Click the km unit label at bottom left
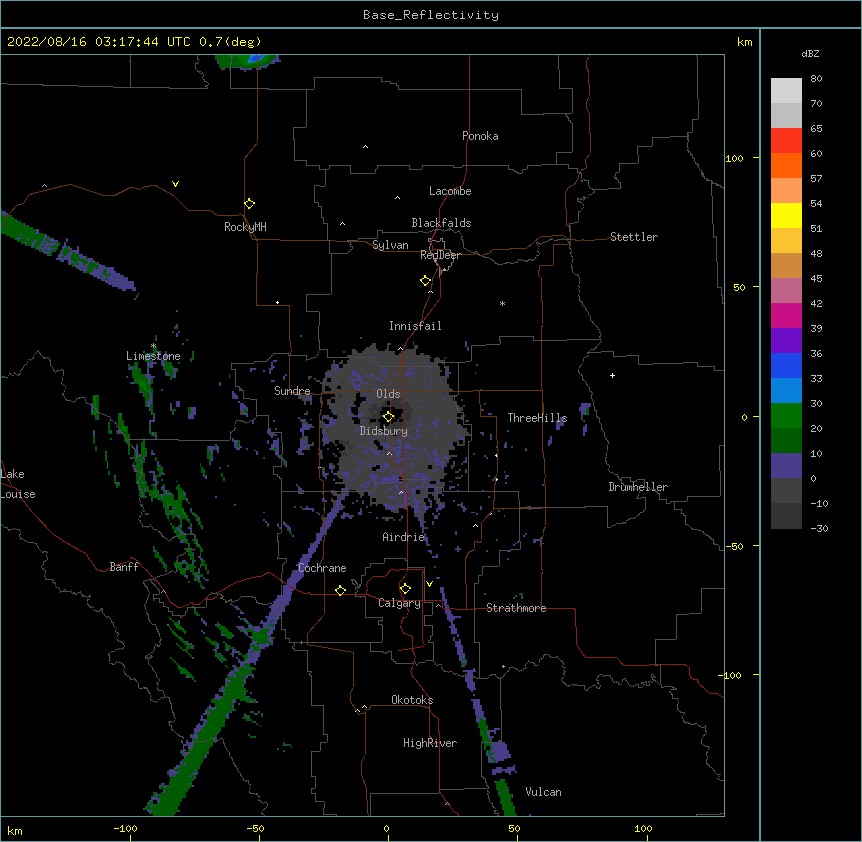The height and width of the screenshot is (842, 862). coord(15,831)
